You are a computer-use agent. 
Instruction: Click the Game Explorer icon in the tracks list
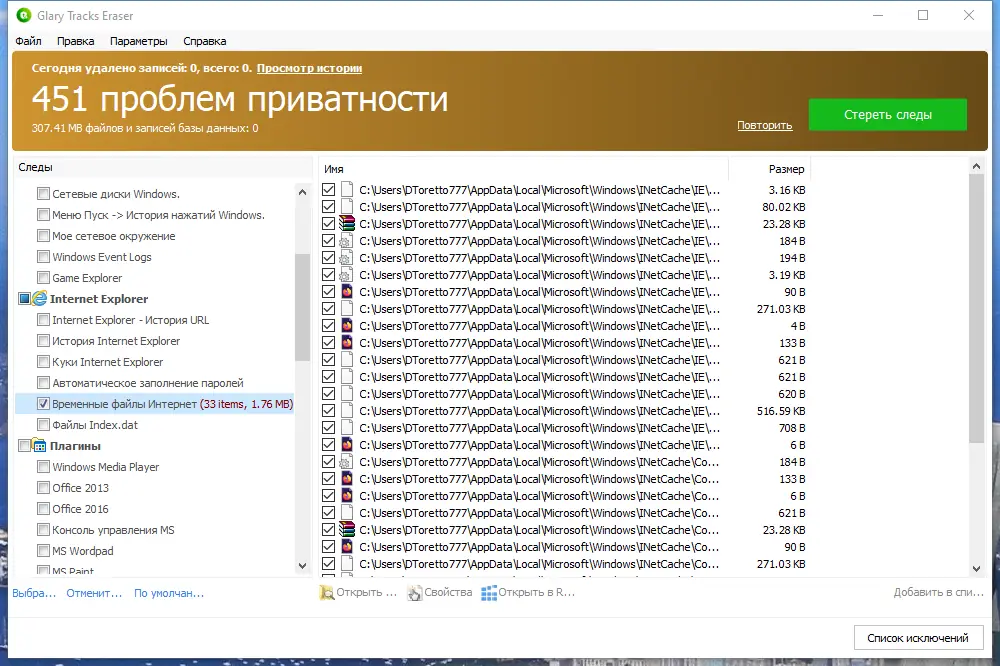tap(43, 277)
